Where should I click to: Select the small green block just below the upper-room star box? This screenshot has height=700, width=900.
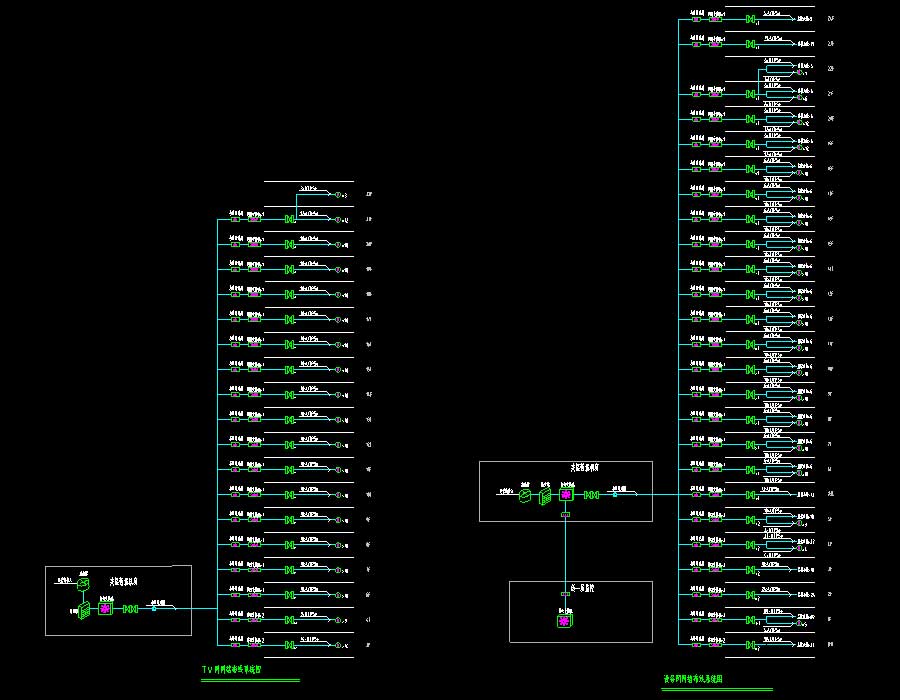565,515
